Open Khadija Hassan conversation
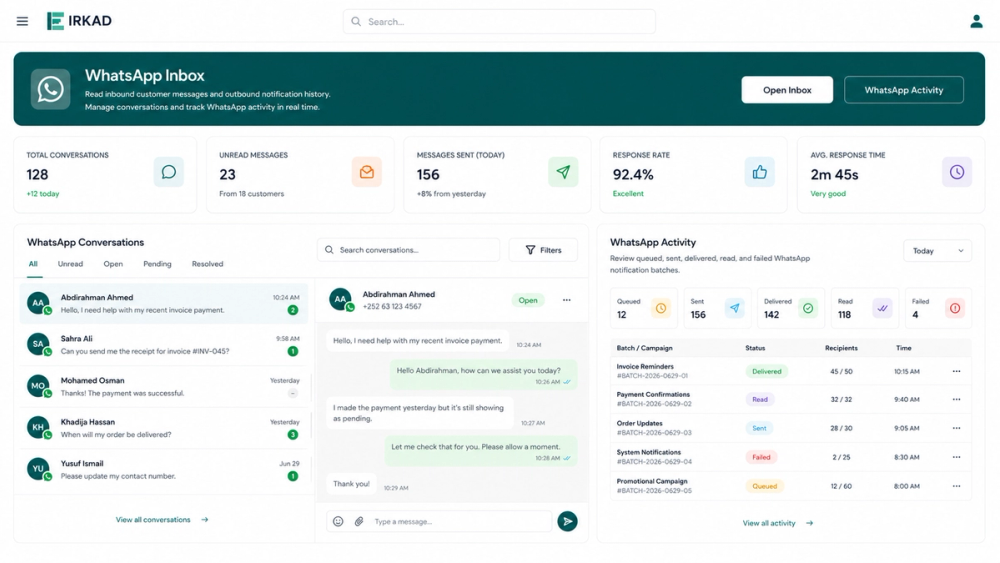 (x=163, y=428)
